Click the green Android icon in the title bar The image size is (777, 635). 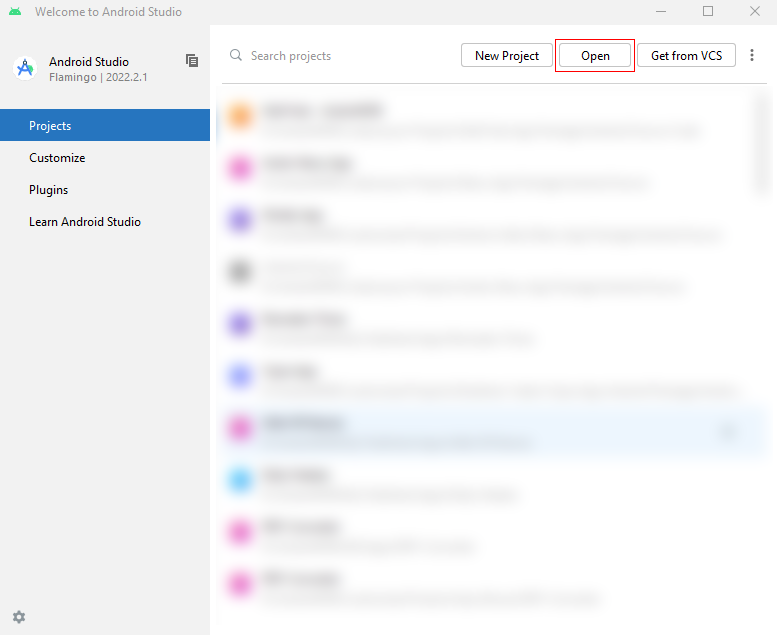15,12
